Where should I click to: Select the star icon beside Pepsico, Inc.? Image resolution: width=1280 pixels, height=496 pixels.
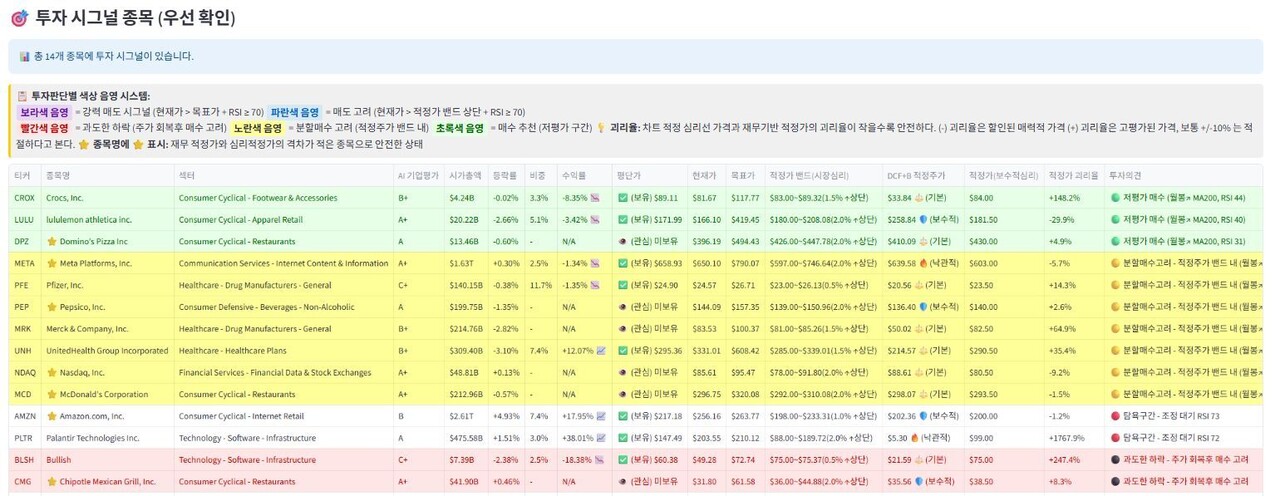click(x=52, y=307)
